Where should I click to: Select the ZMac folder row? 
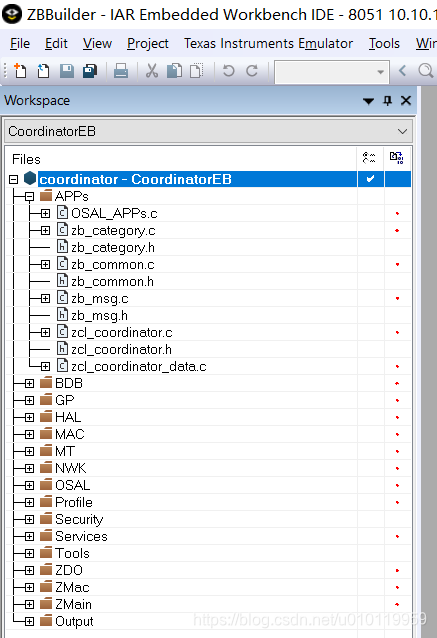tap(72, 587)
